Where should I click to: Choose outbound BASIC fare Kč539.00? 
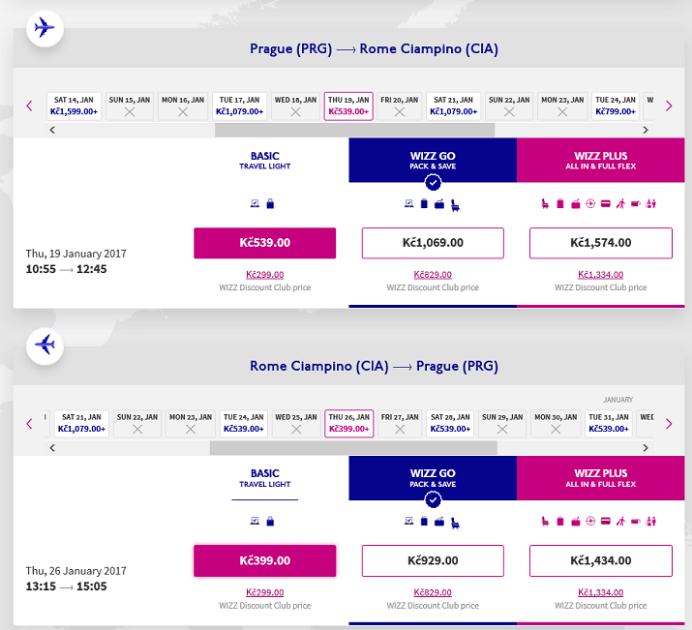pyautogui.click(x=265, y=243)
